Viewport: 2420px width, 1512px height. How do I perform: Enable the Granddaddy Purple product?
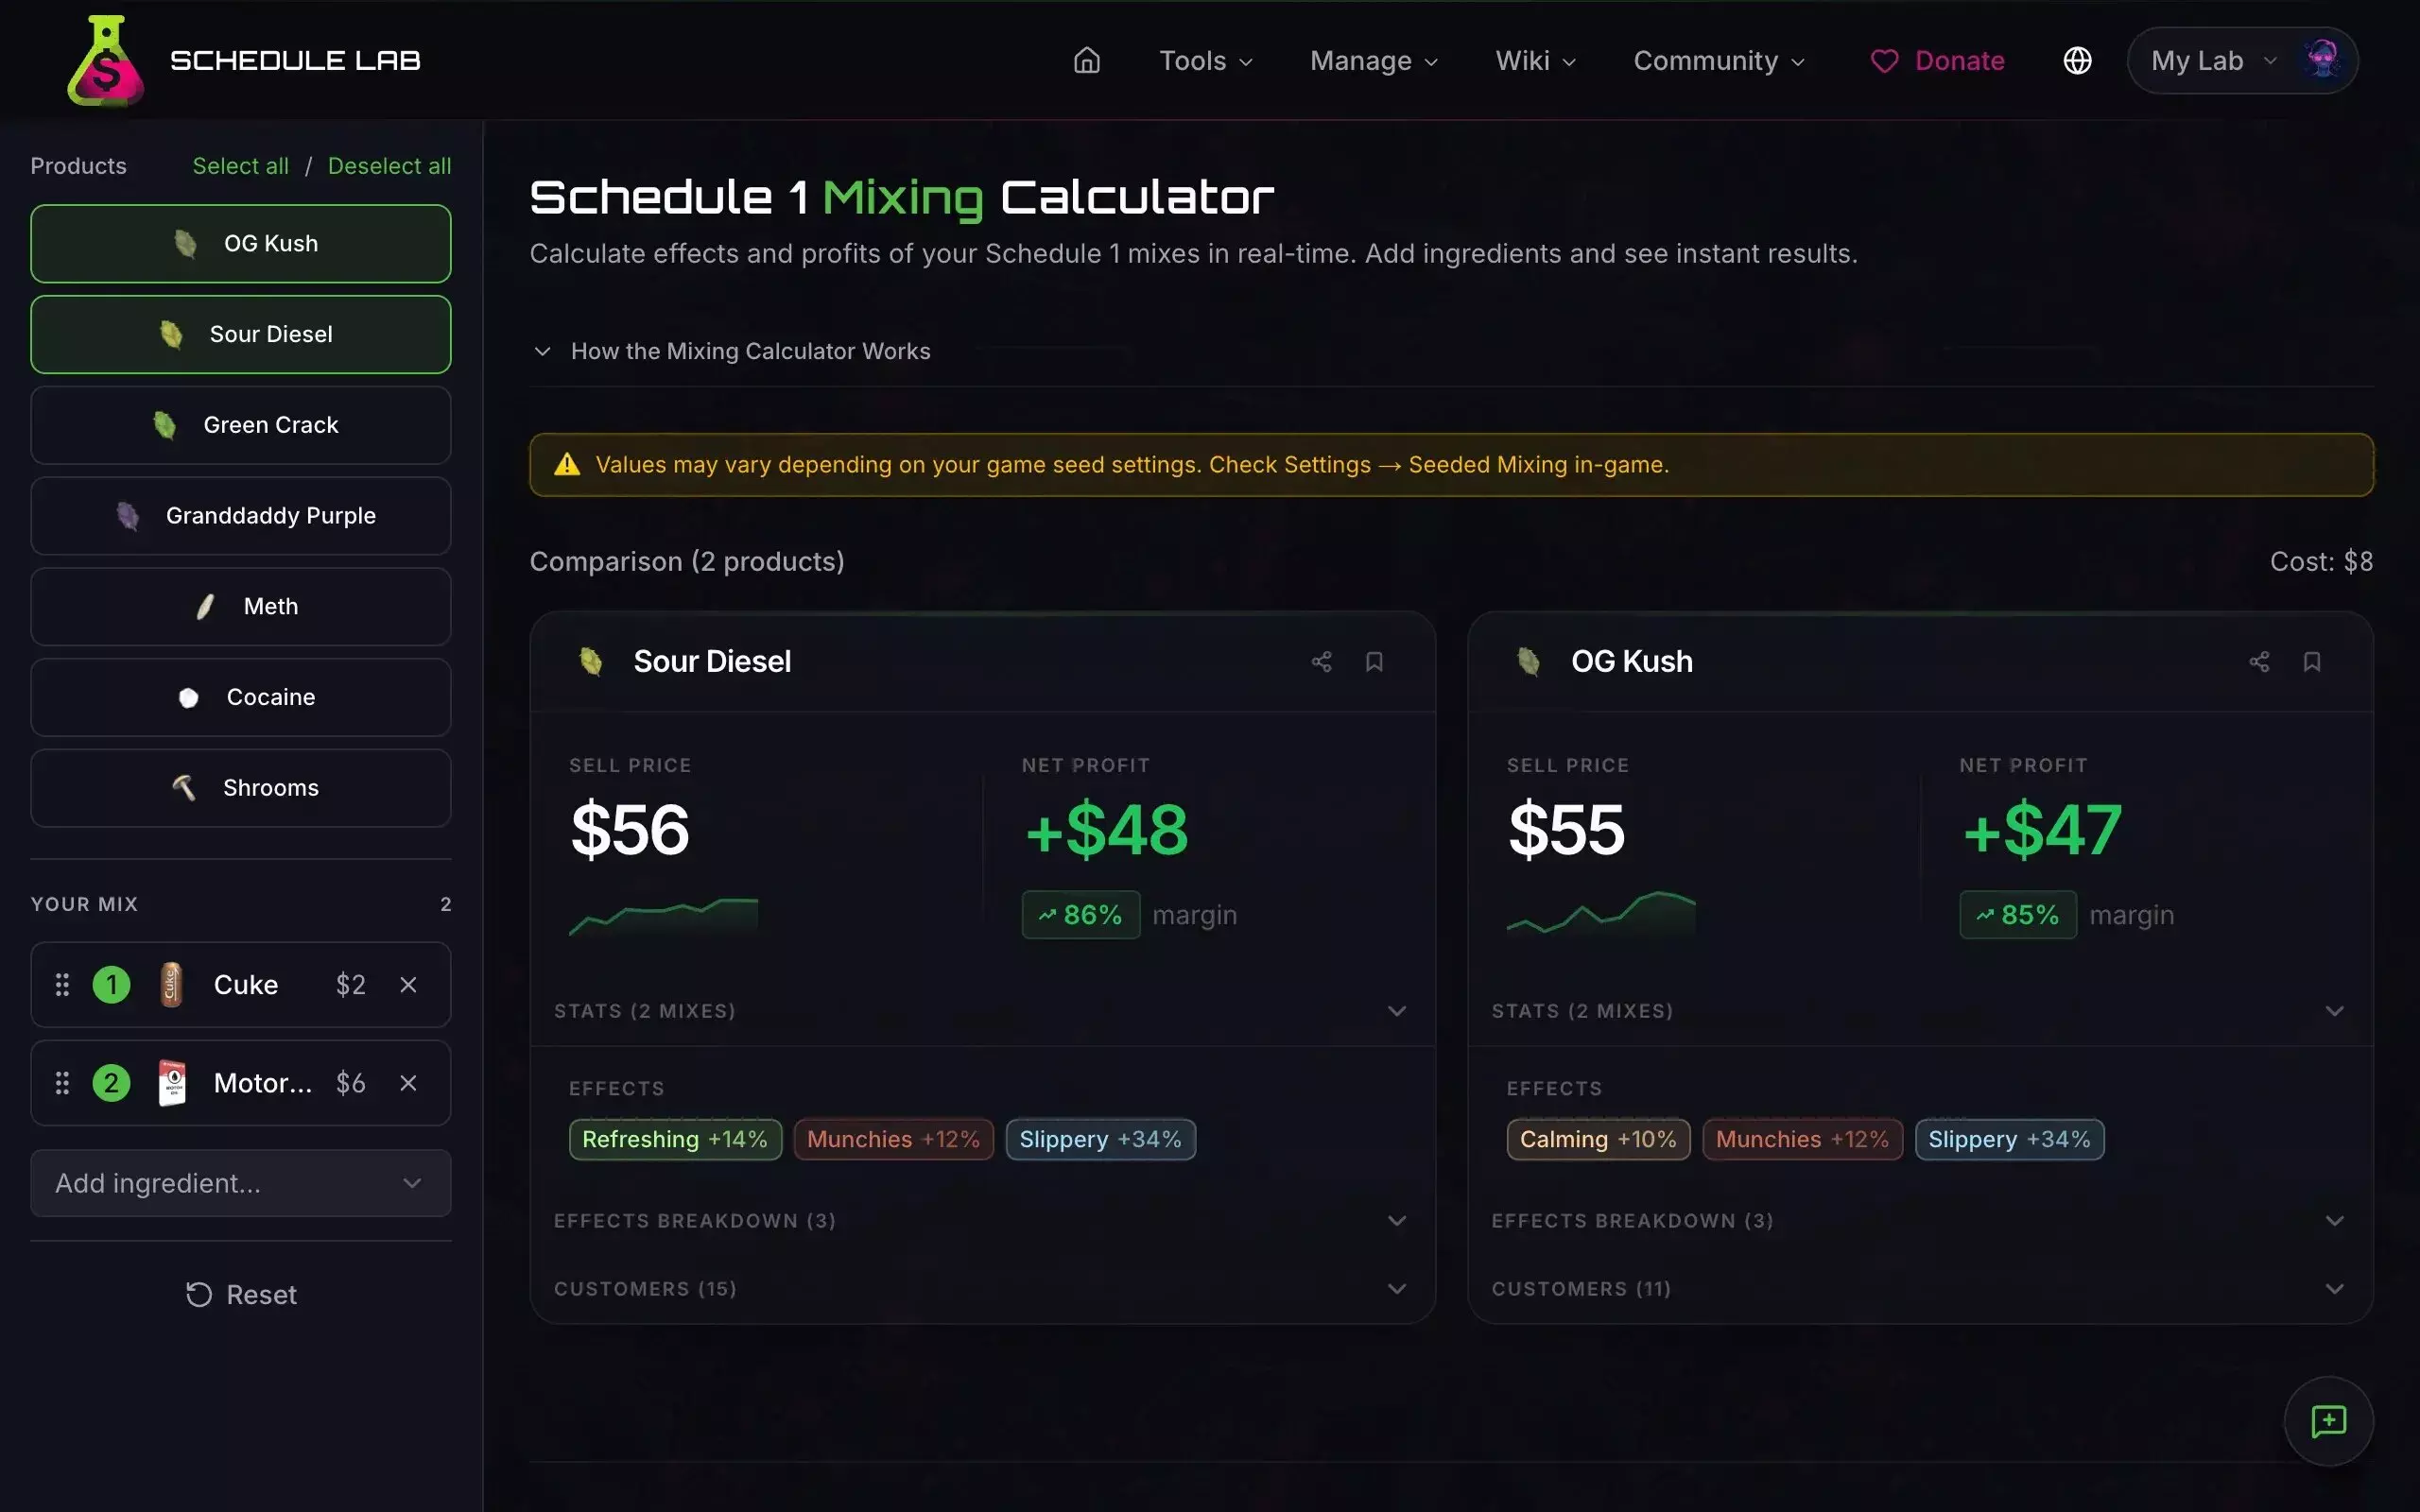point(241,516)
